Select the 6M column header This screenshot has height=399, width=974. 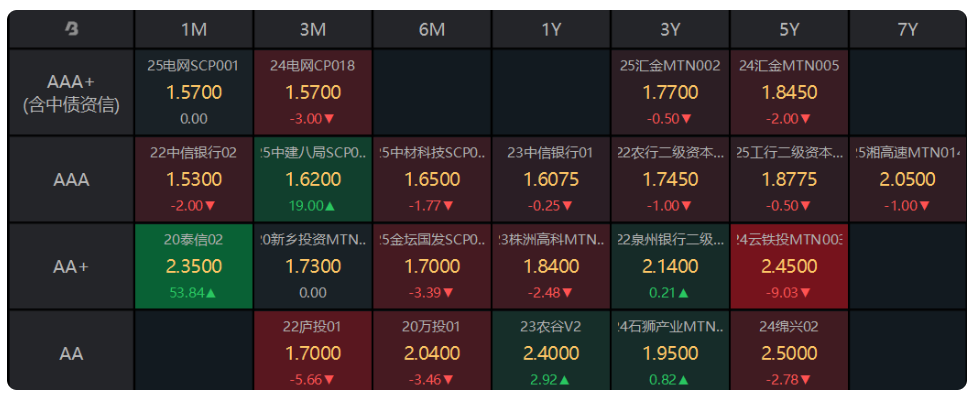[432, 30]
